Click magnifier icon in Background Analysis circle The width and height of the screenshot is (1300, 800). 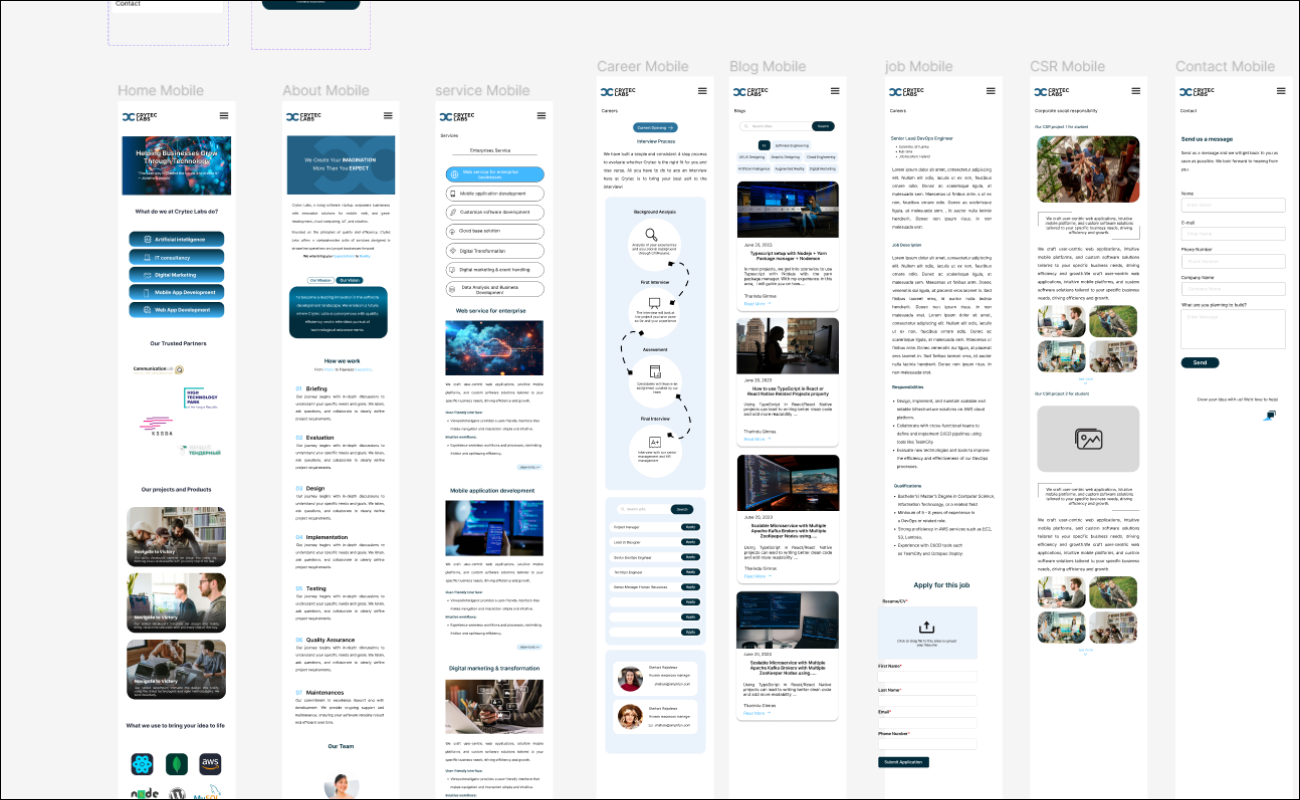click(652, 236)
